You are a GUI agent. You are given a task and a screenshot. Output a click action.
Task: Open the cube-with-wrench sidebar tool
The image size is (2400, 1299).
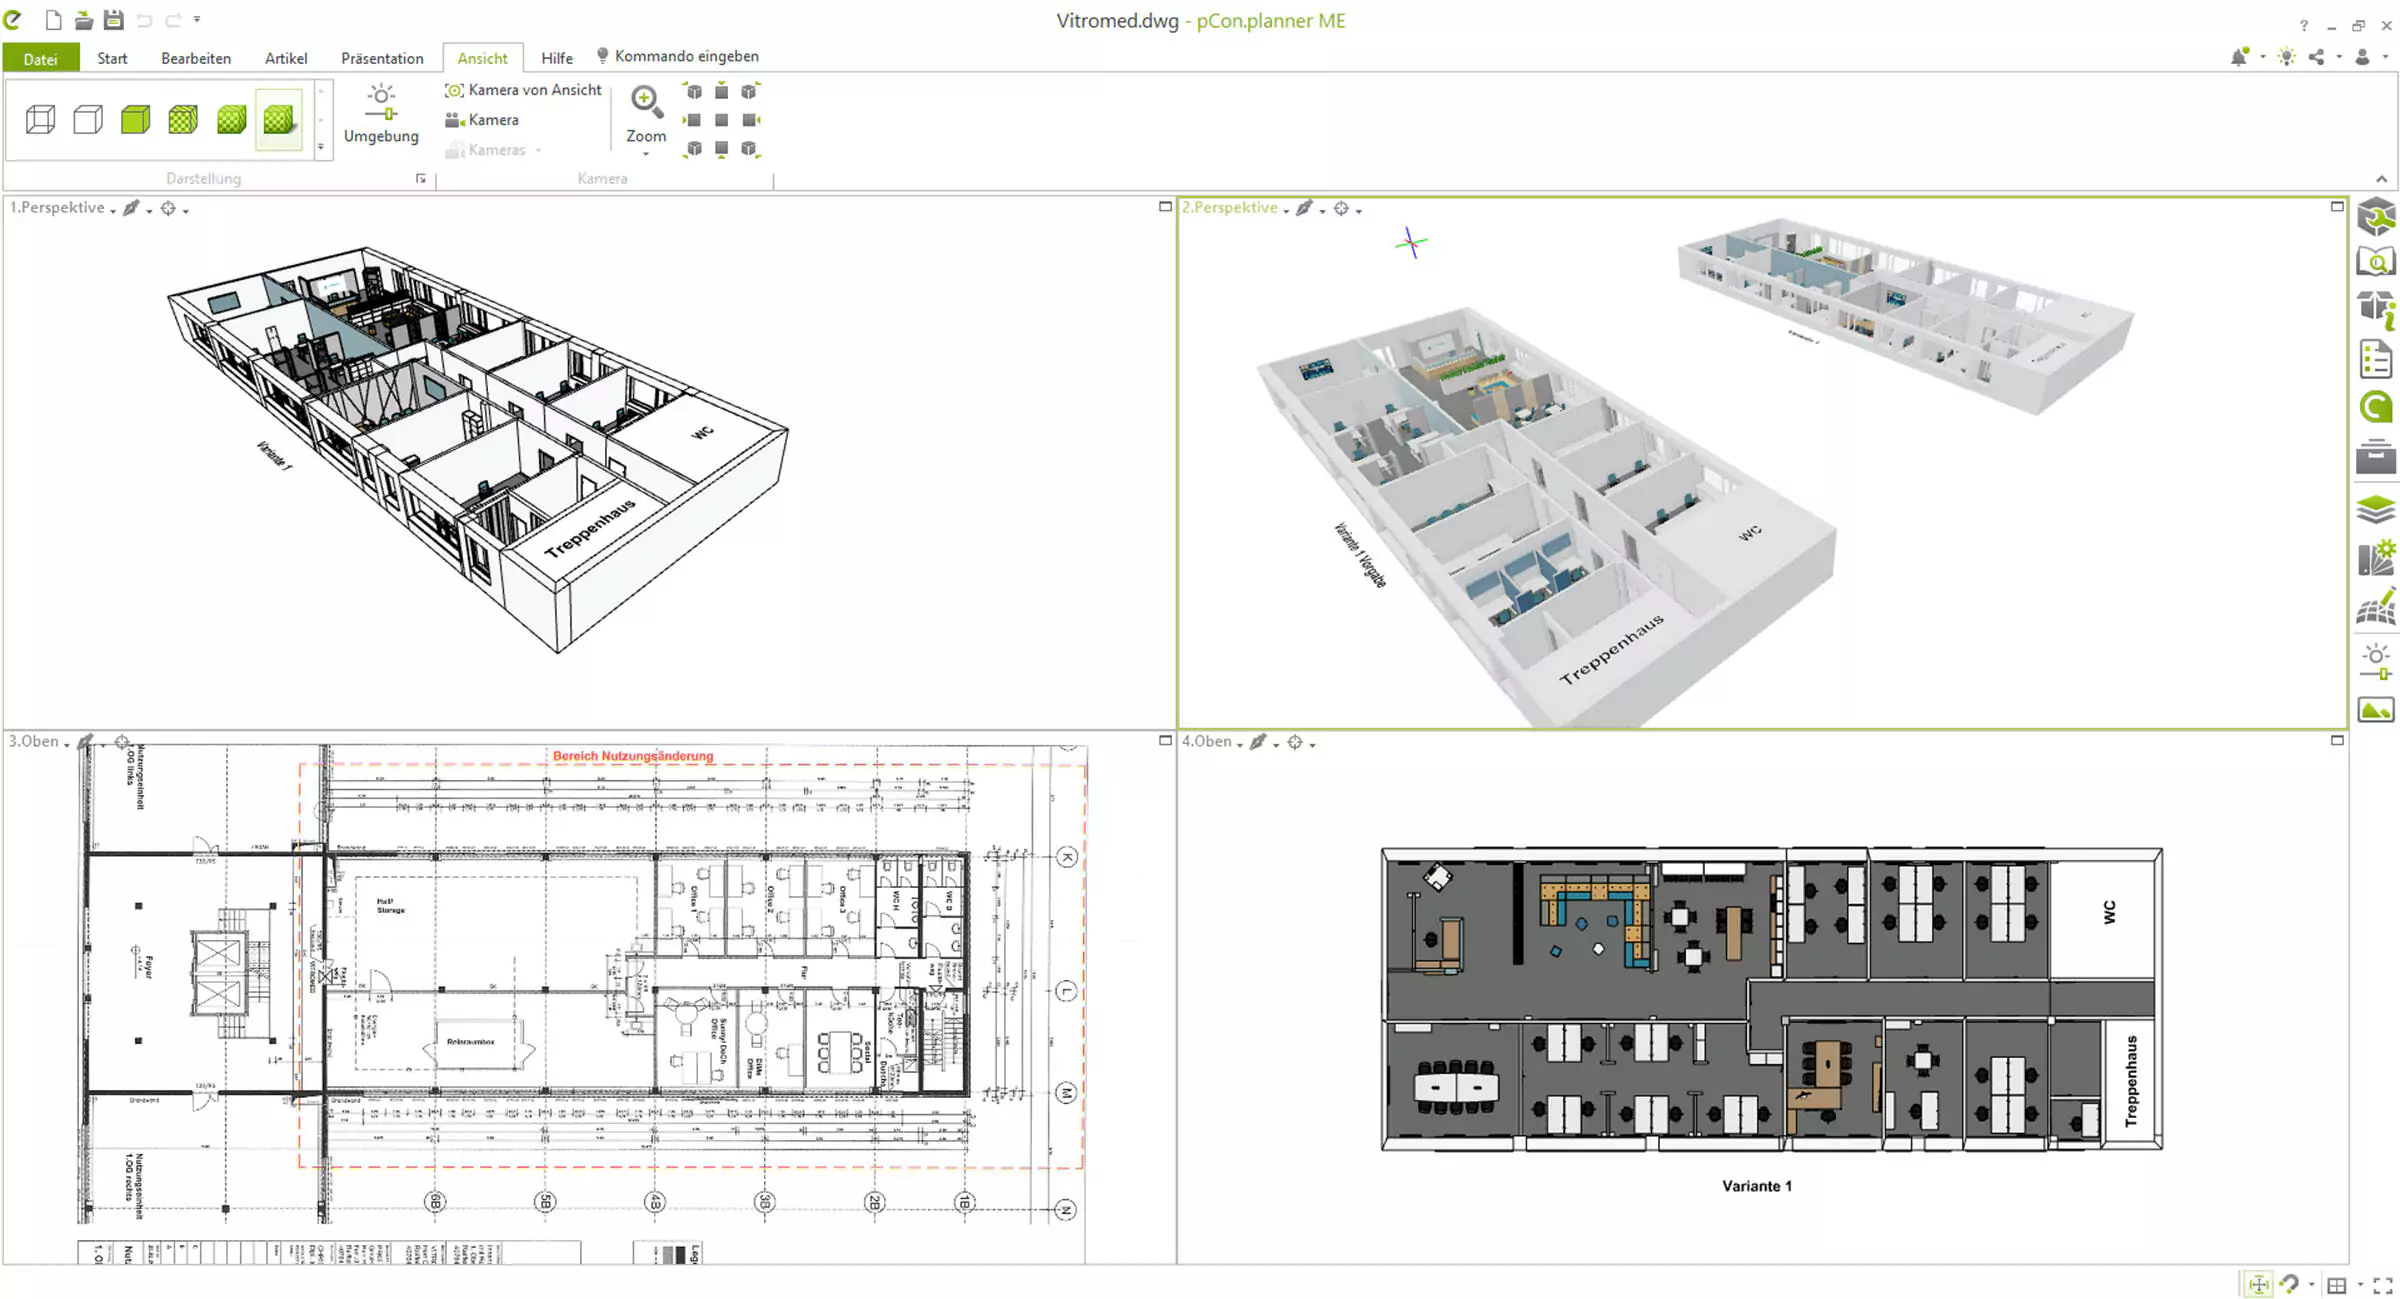[x=2376, y=216]
